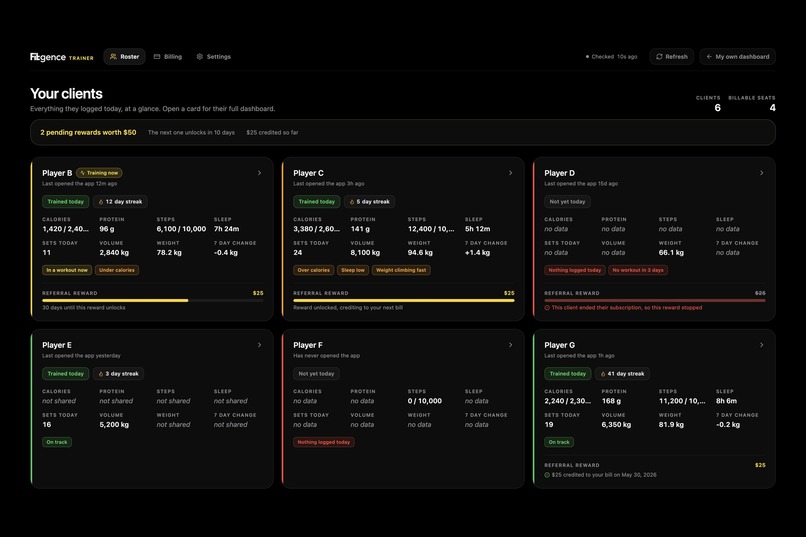This screenshot has height=537, width=806.
Task: Click Player D's Nothing logged today tag
Action: point(575,270)
